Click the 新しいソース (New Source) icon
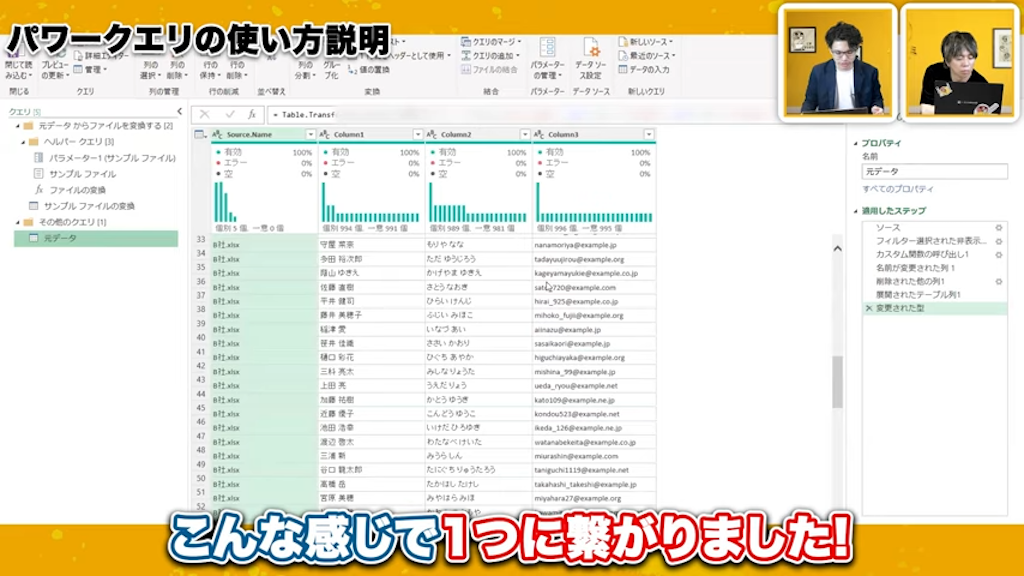The image size is (1024, 576). 622,40
